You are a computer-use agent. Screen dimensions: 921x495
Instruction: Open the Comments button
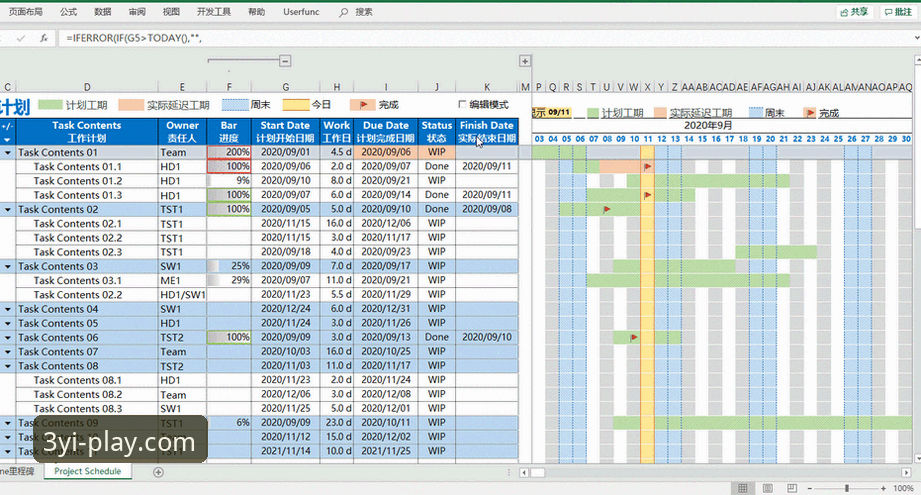(898, 12)
